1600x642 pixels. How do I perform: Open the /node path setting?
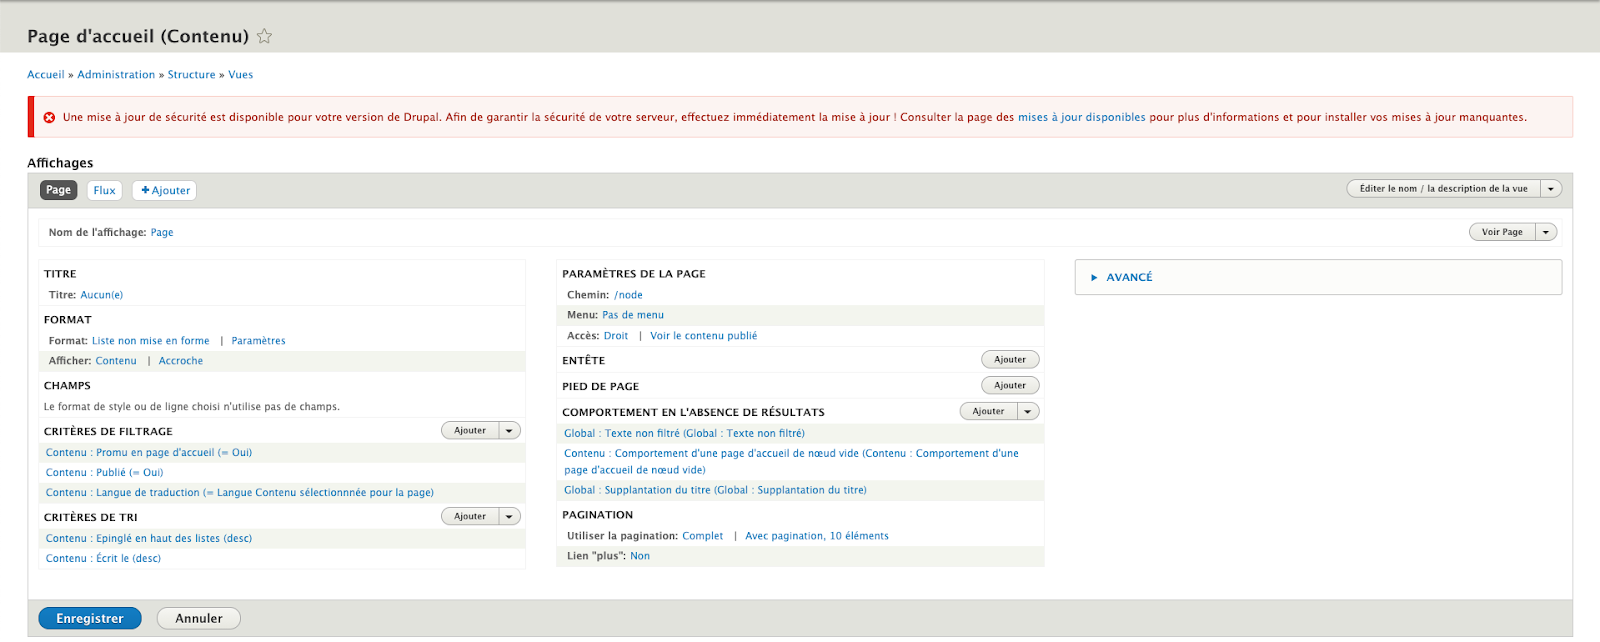[628, 295]
